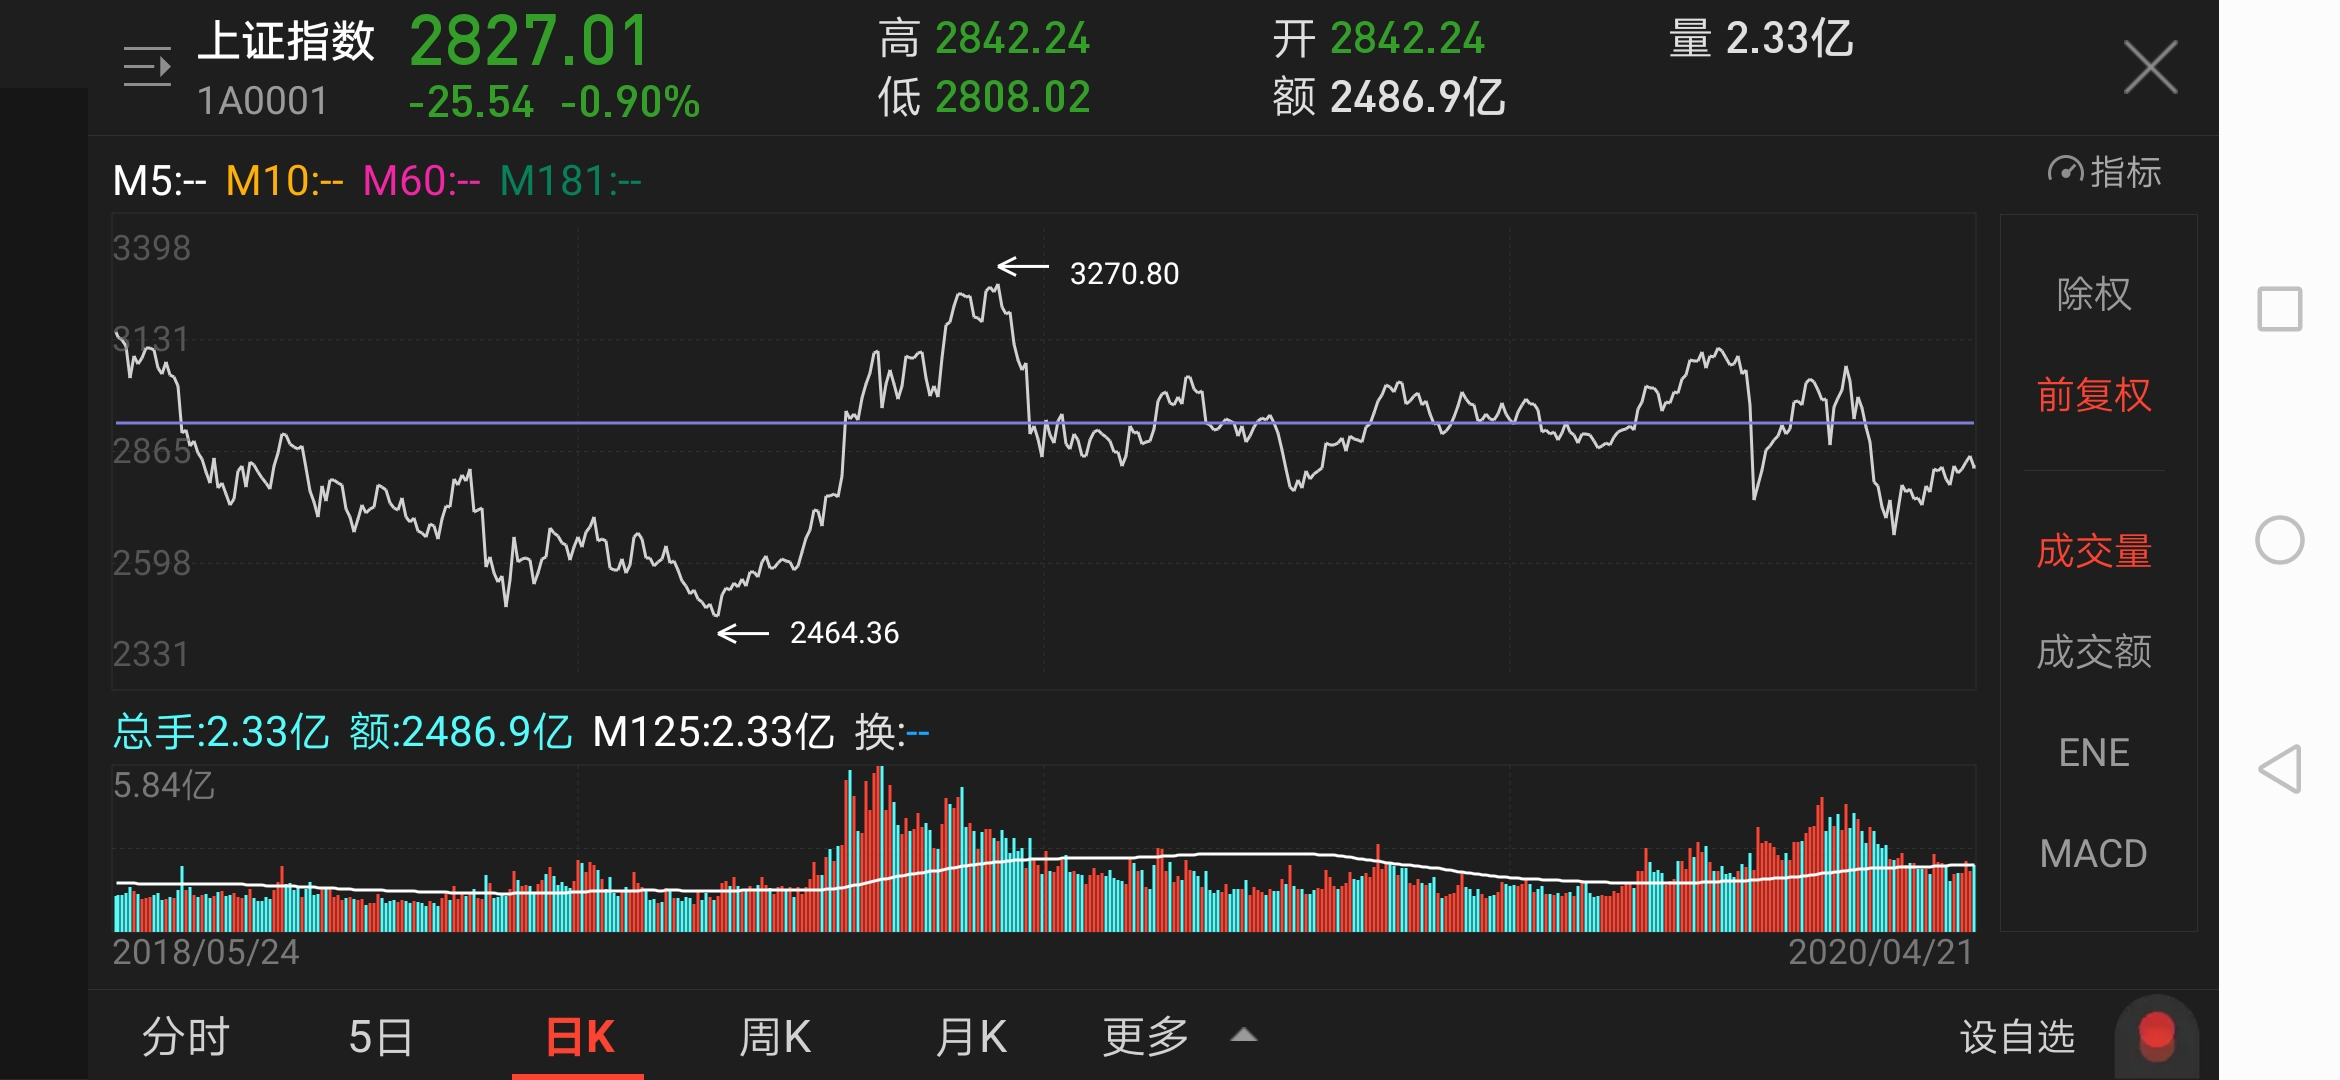Switch to 分时 intraday tab
Viewport: 2340px width, 1080px height.
click(x=186, y=1036)
